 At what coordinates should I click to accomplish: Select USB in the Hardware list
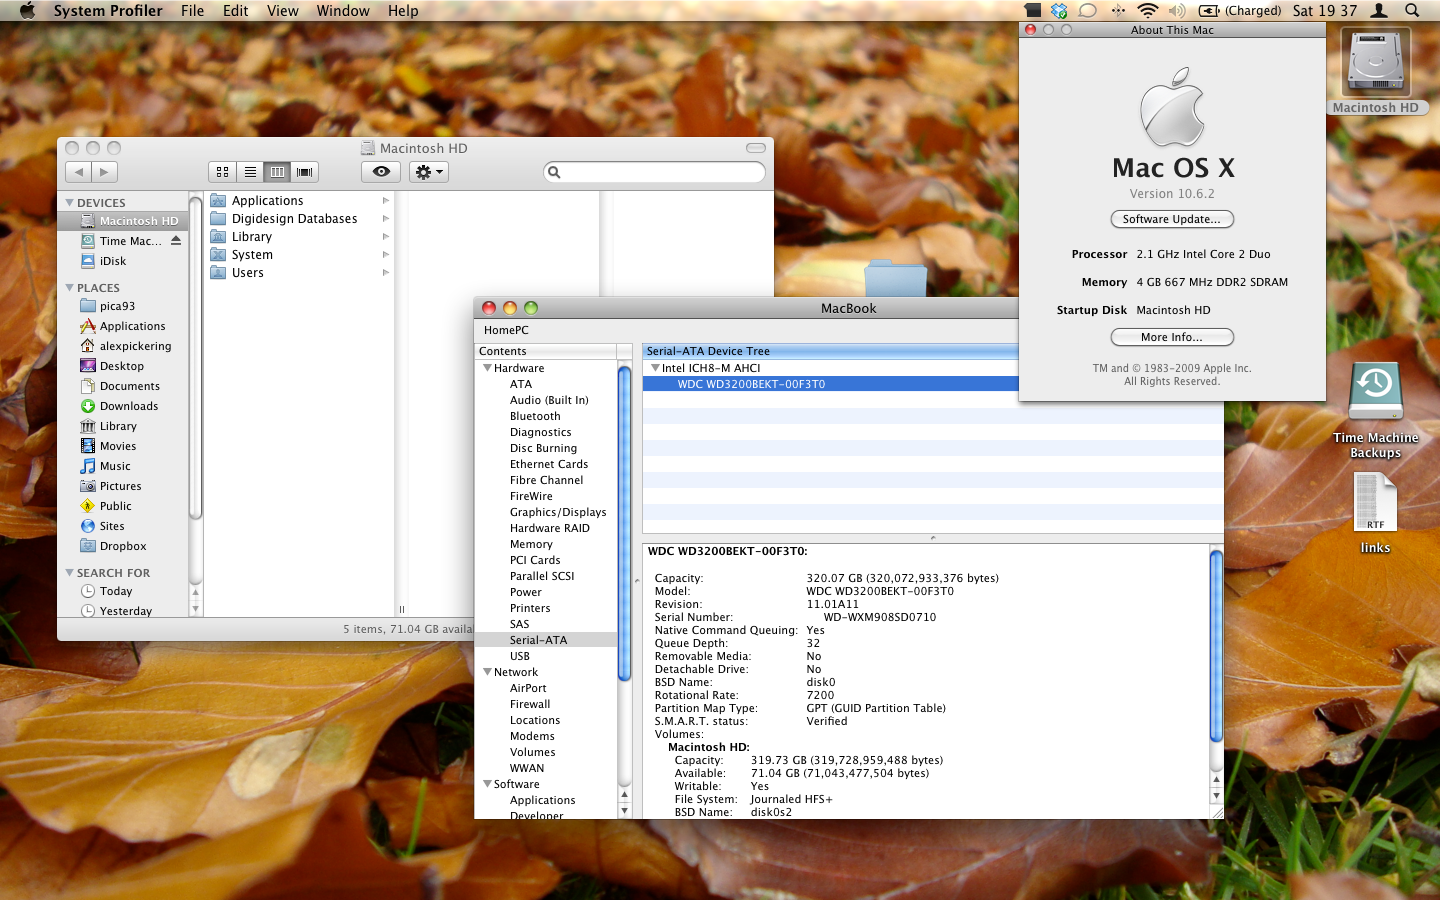pos(520,656)
